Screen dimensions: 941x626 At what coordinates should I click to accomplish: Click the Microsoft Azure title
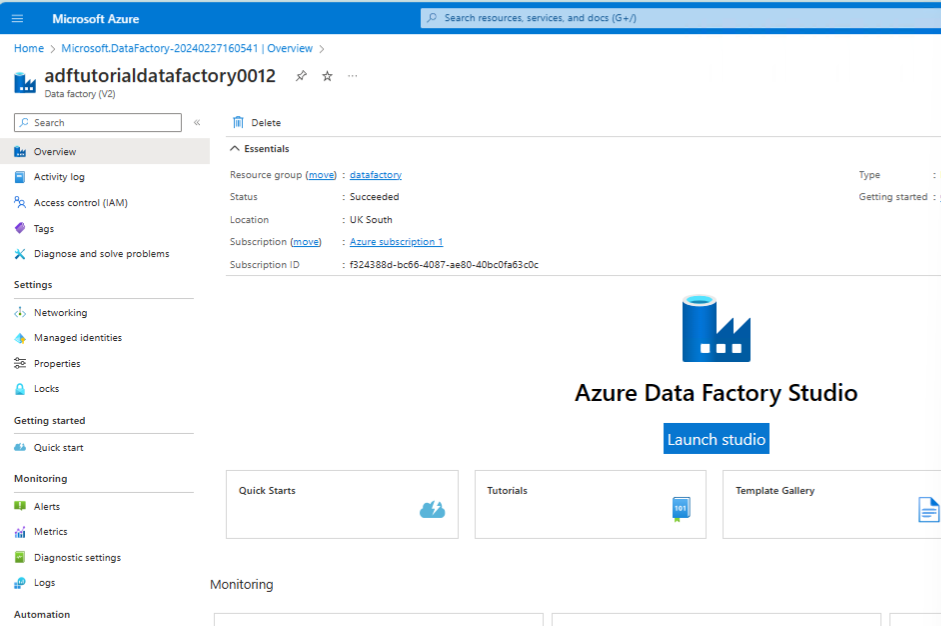pyautogui.click(x=95, y=19)
